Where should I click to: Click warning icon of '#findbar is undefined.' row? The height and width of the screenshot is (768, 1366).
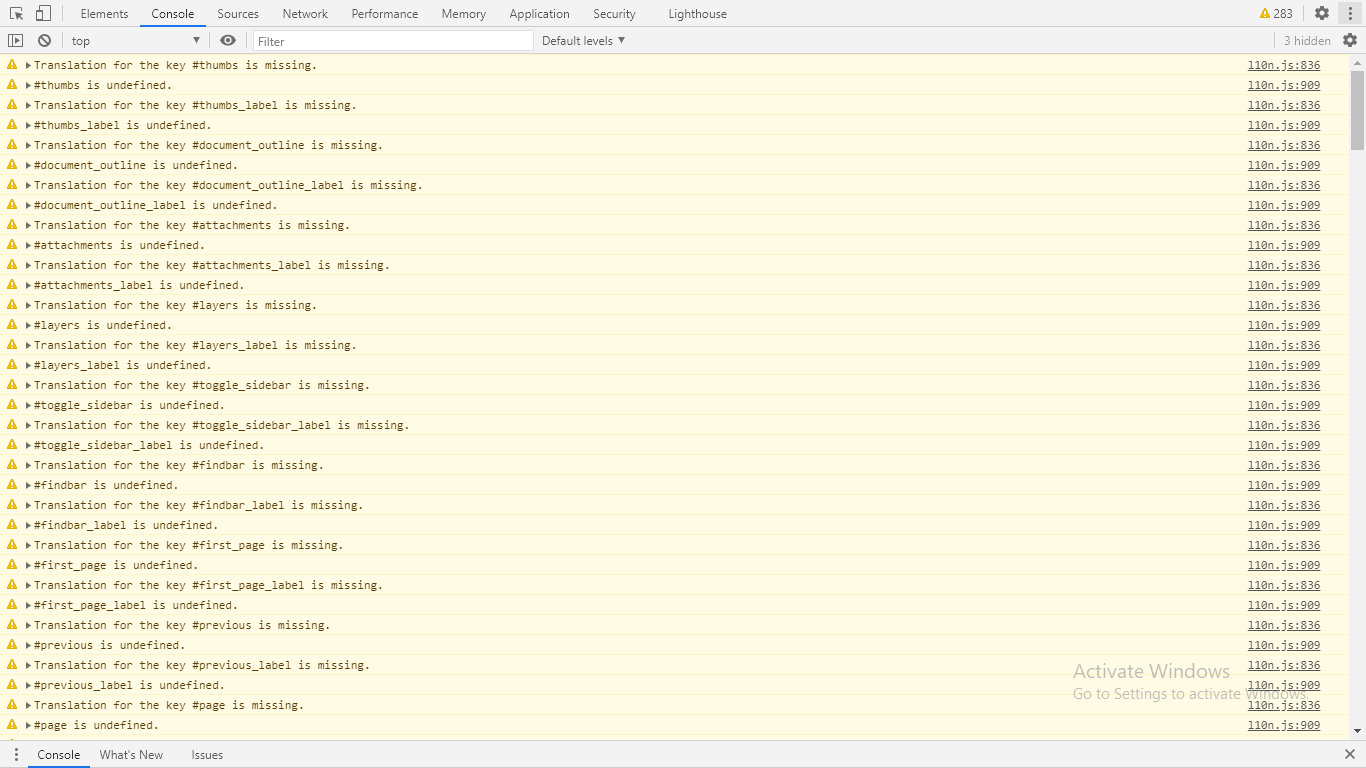pos(12,485)
